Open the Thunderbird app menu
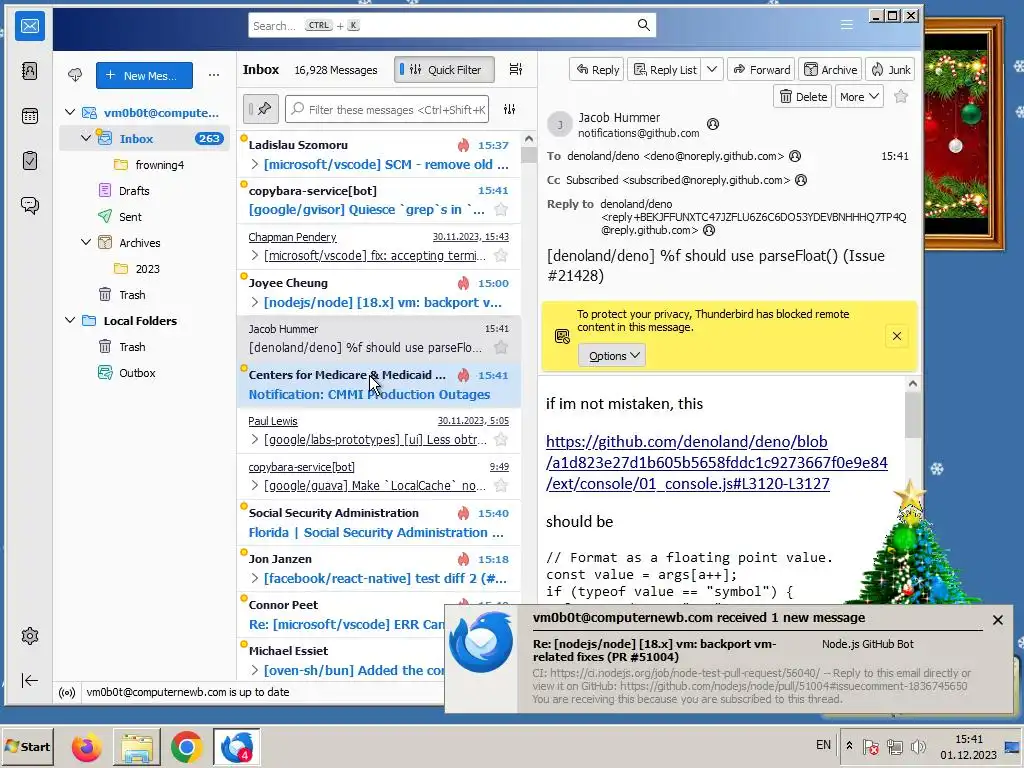Image resolution: width=1024 pixels, height=768 pixels. tap(846, 25)
